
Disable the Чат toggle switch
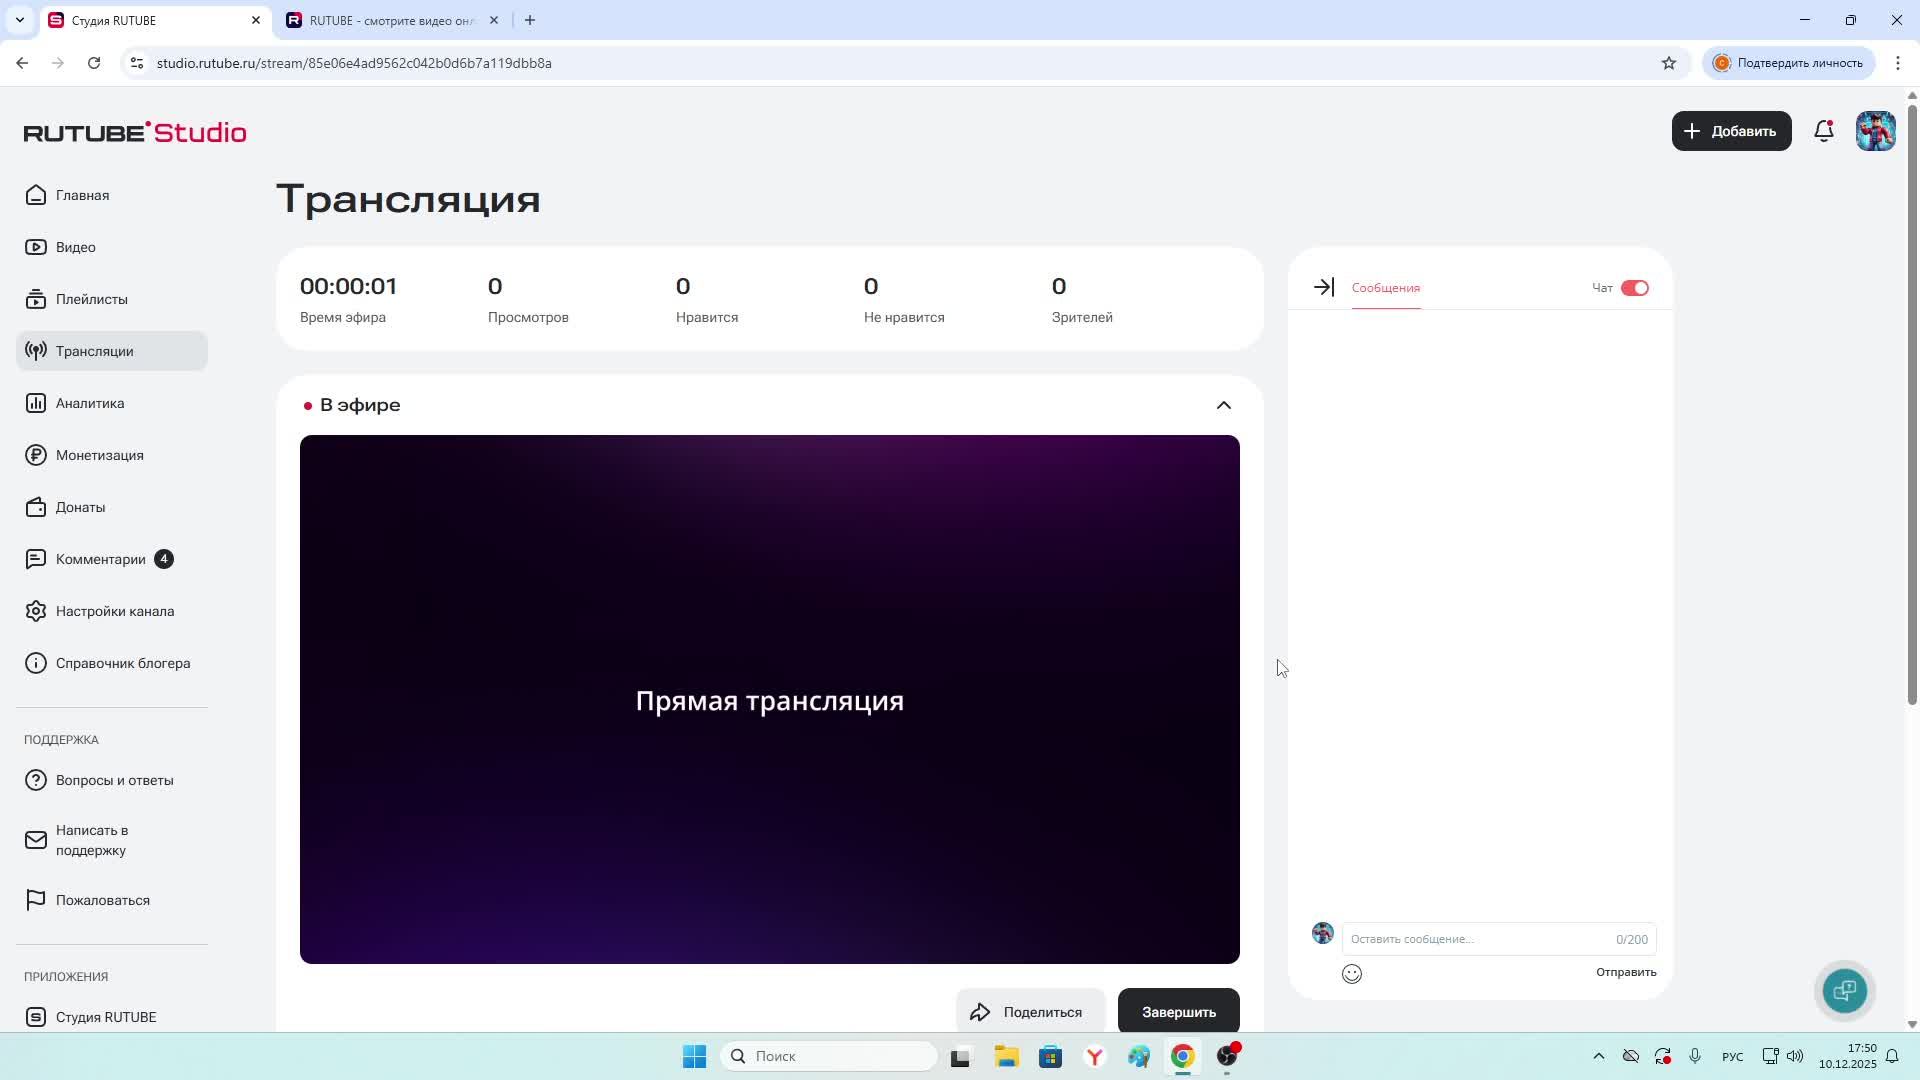click(1634, 288)
